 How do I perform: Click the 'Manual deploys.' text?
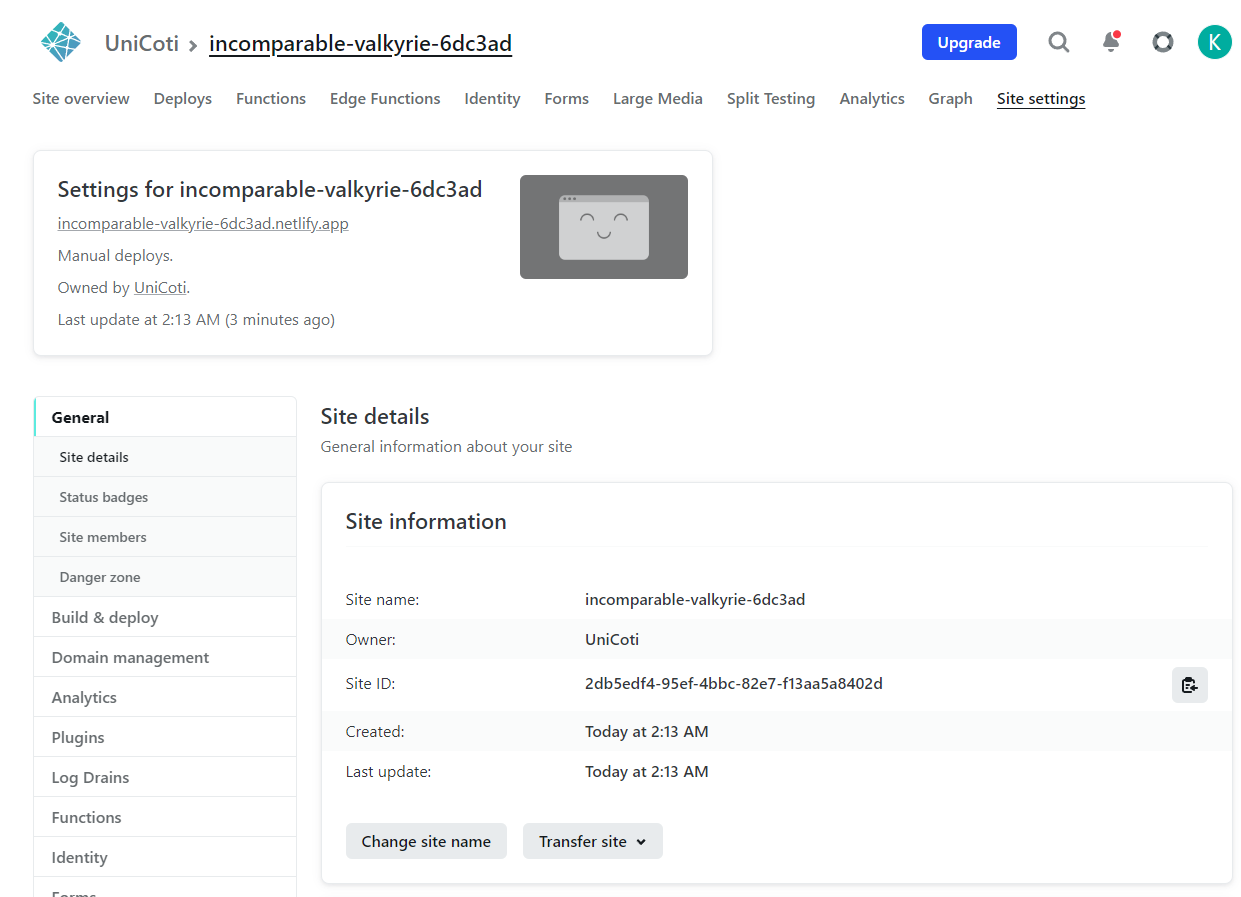point(115,256)
